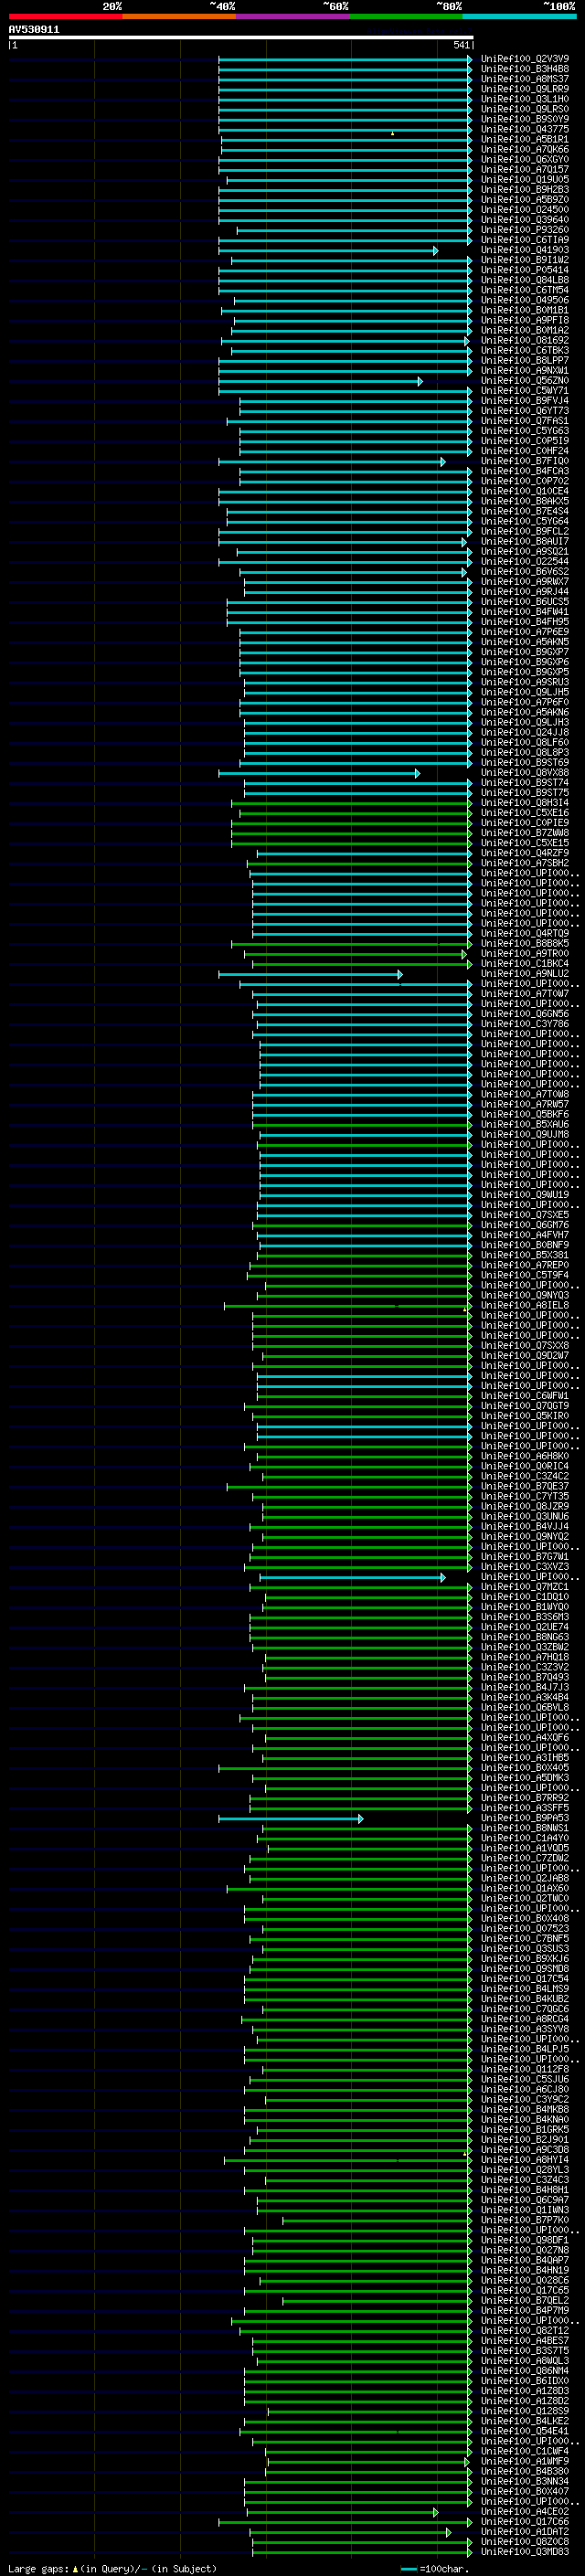Open the UniRef100_Q43775 hit
Viewport: 585px width, 2576px height.
[x=525, y=130]
